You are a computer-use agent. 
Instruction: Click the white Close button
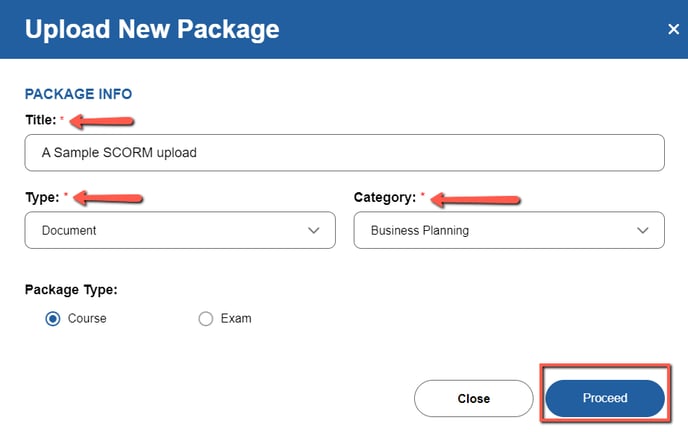[x=473, y=398]
